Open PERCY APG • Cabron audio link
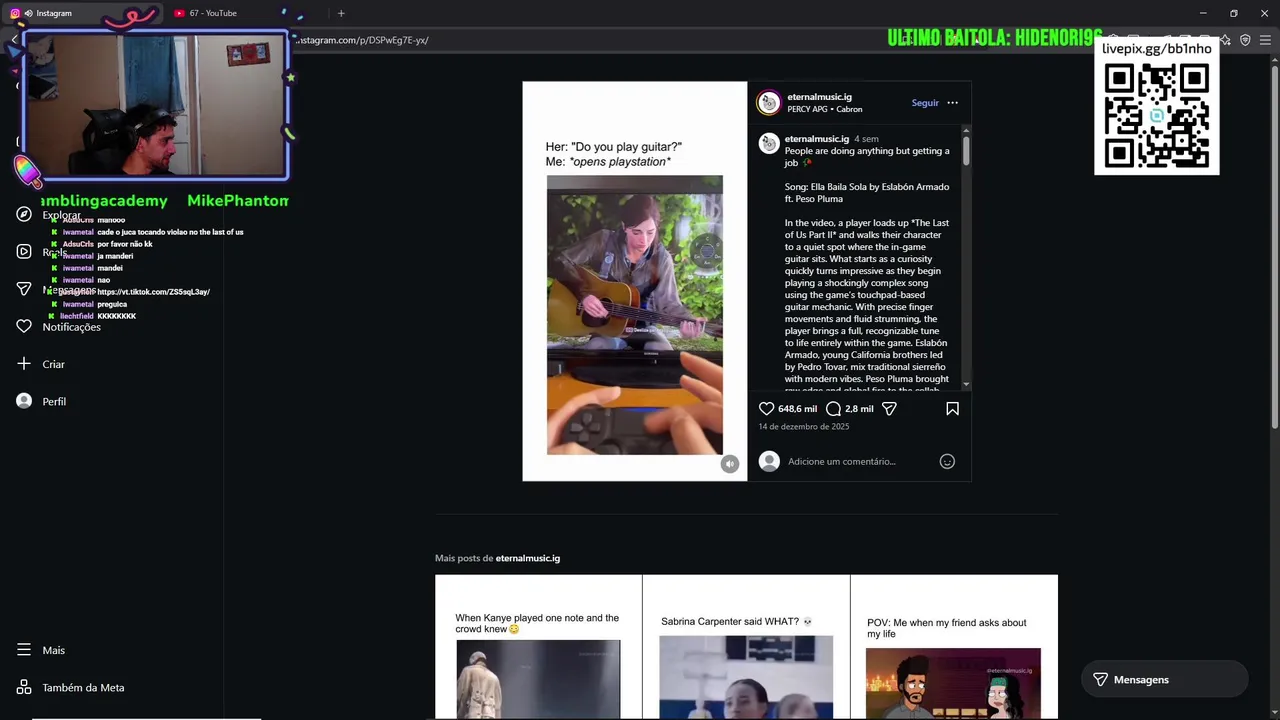1280x720 pixels. click(x=824, y=109)
